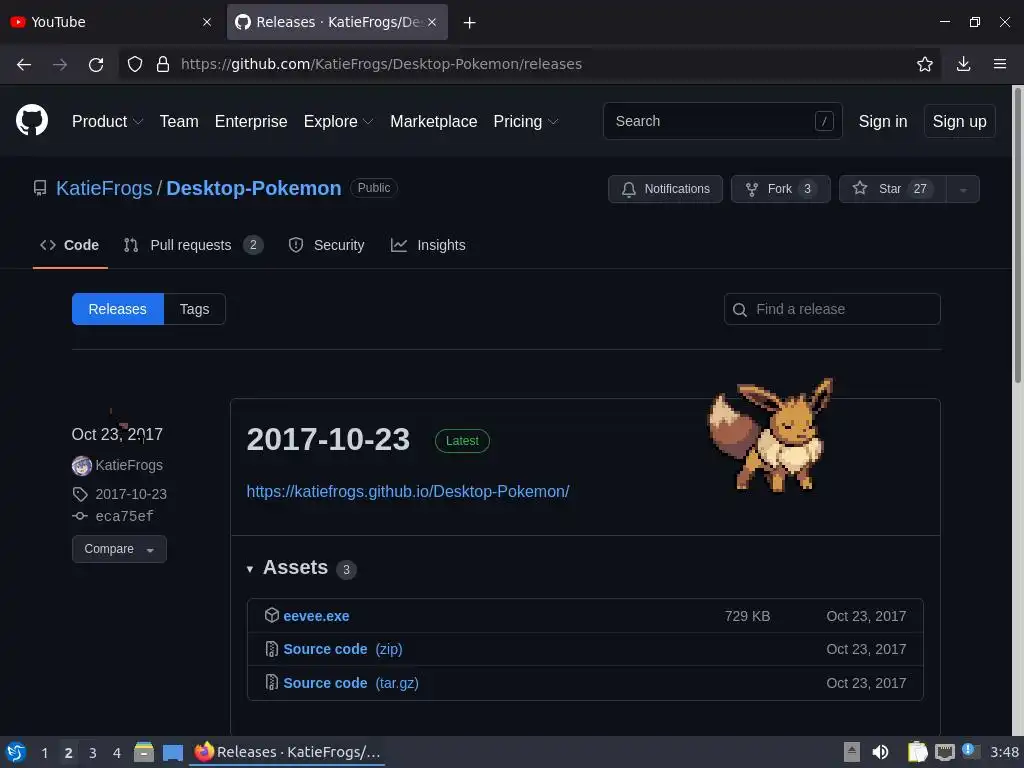The height and width of the screenshot is (768, 1024).
Task: Switch to workspace 1
Action: tap(44, 753)
